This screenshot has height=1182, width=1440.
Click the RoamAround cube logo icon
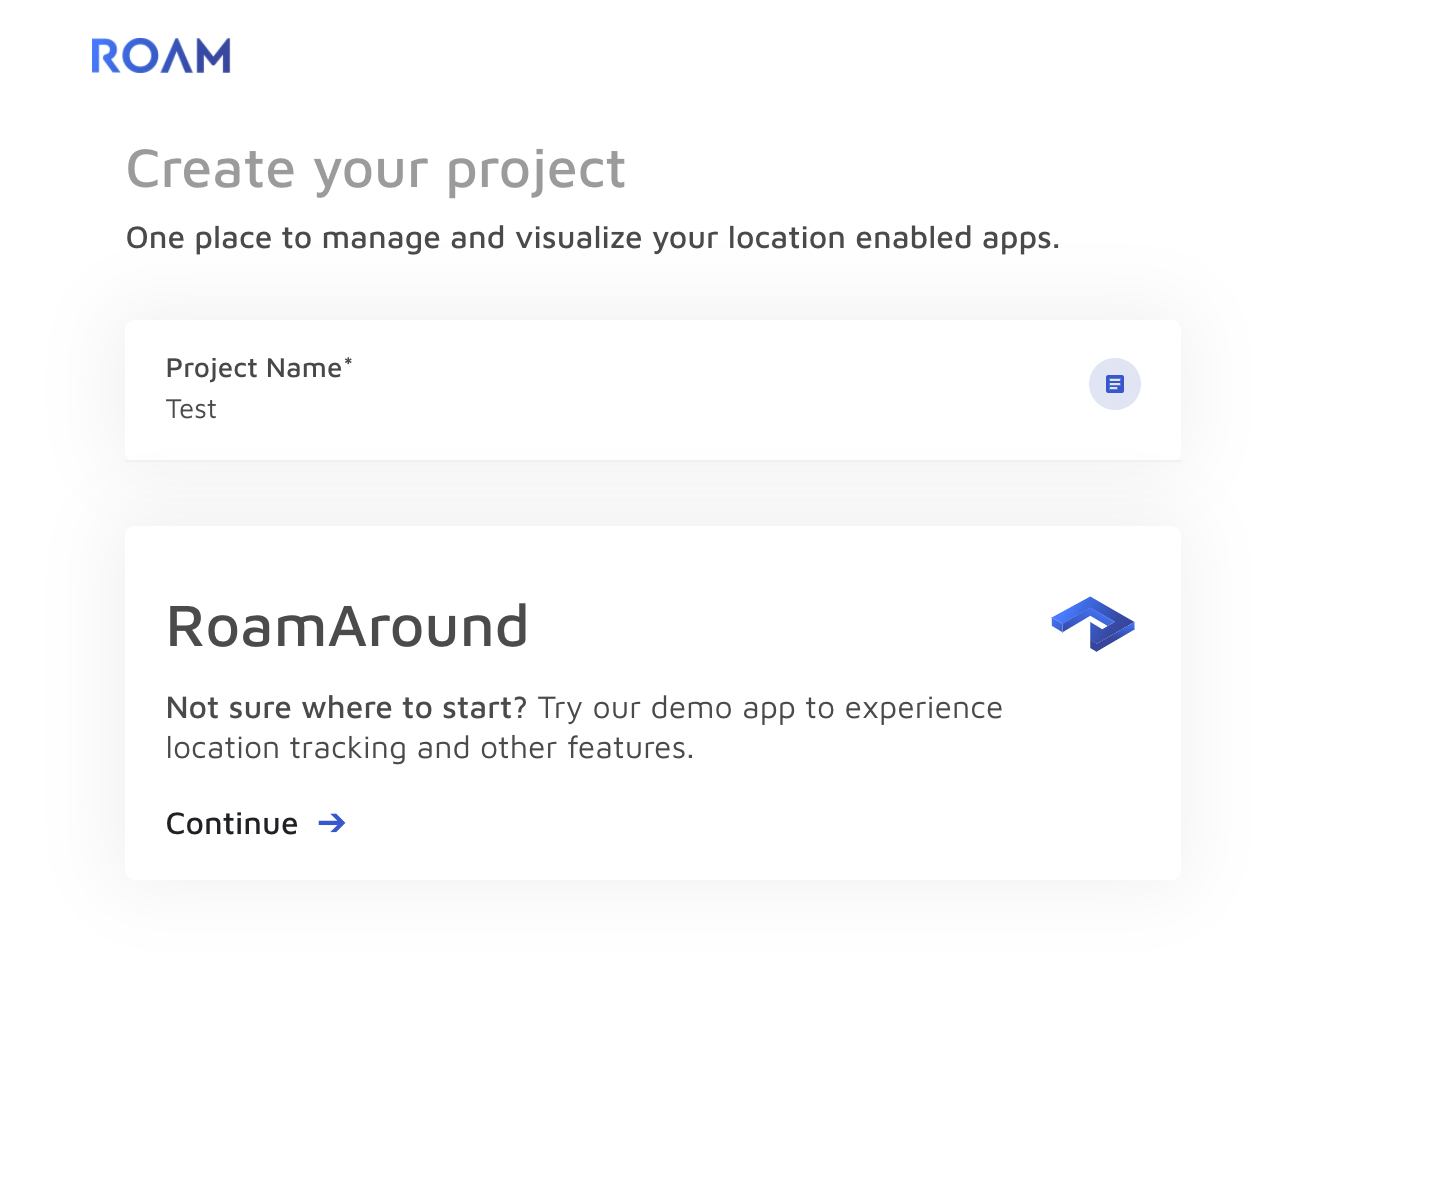pyautogui.click(x=1093, y=624)
